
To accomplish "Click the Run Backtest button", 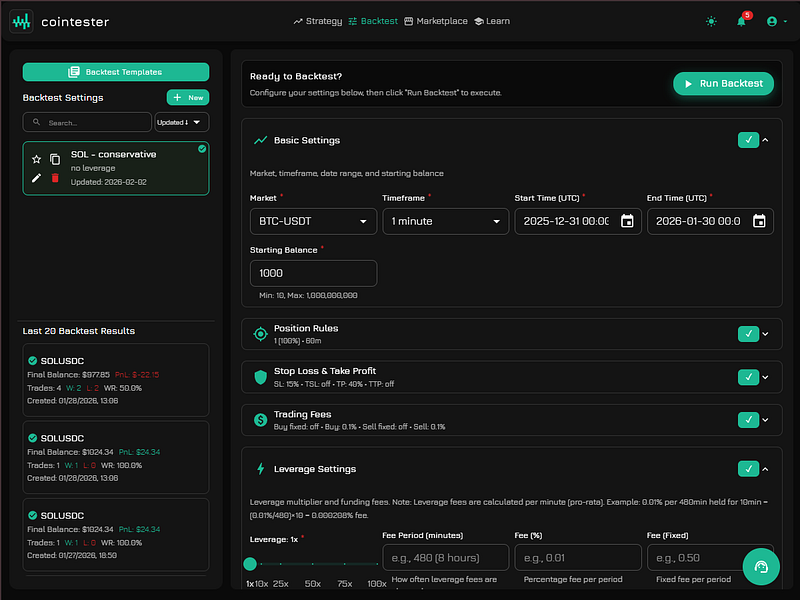I will (723, 84).
